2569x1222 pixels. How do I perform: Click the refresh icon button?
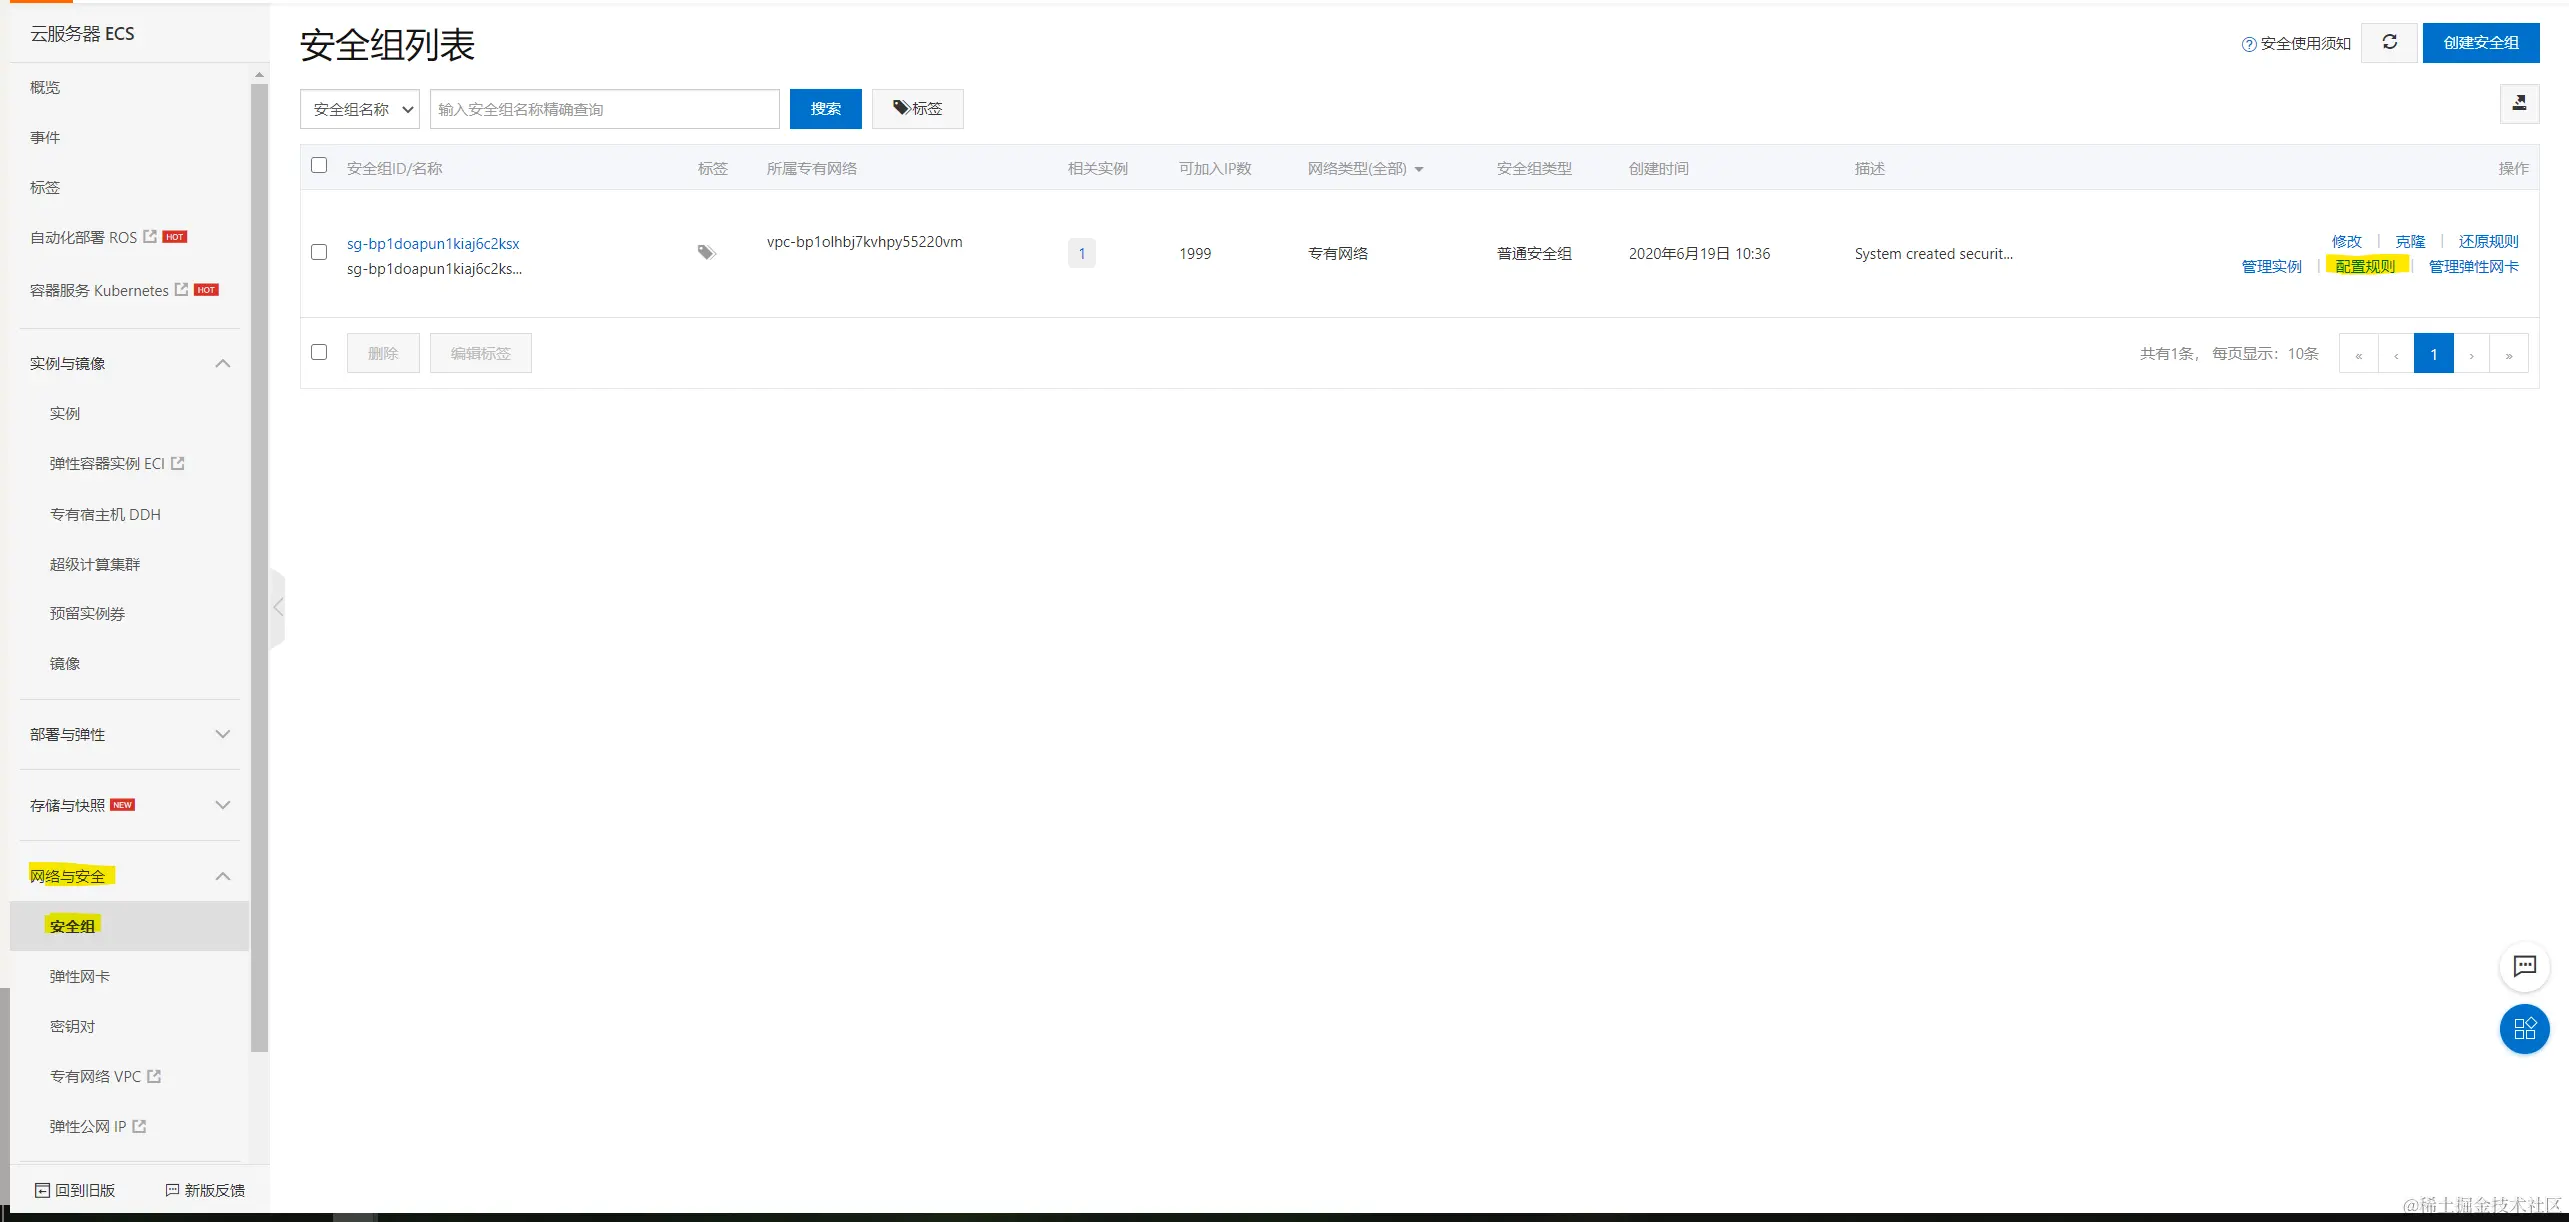(2389, 42)
